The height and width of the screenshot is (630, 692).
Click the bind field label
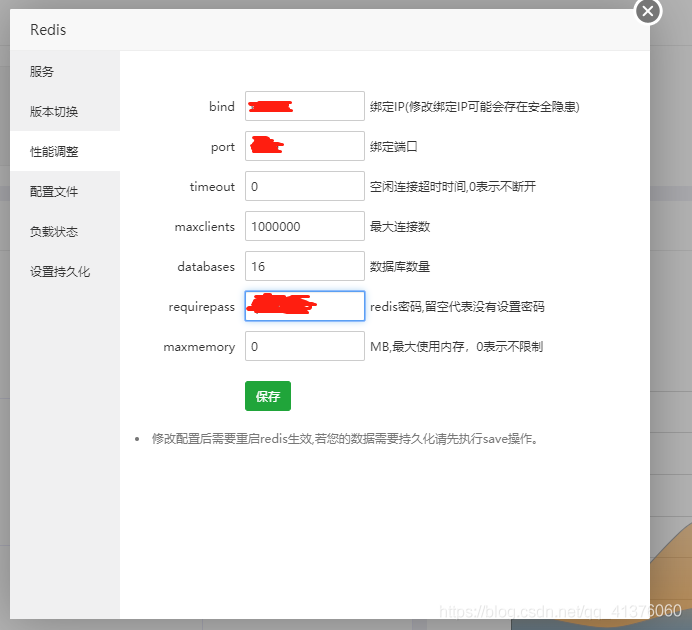[222, 106]
